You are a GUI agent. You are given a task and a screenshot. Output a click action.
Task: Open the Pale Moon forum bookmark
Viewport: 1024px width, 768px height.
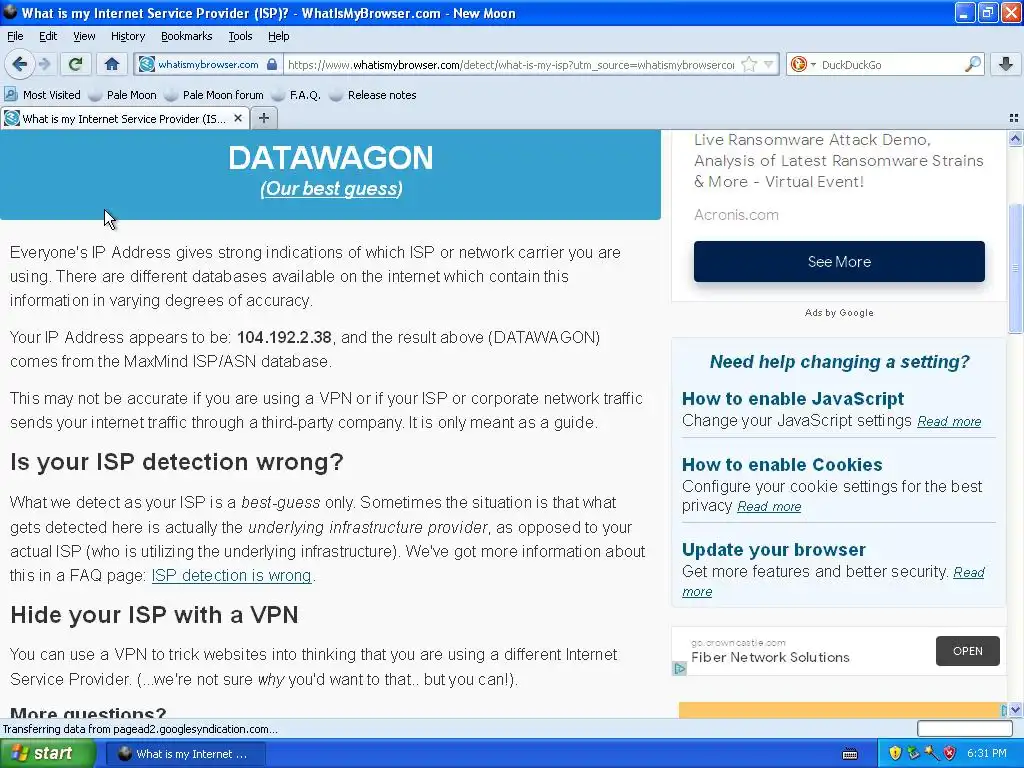[x=214, y=95]
